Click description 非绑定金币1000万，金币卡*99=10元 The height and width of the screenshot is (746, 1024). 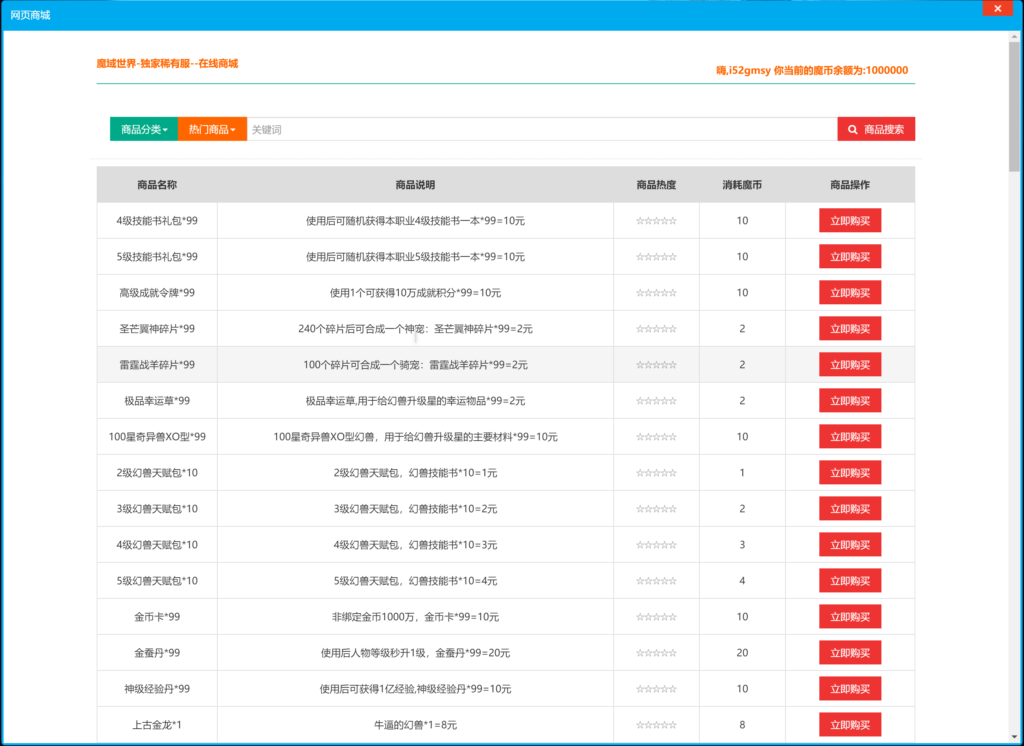click(415, 616)
